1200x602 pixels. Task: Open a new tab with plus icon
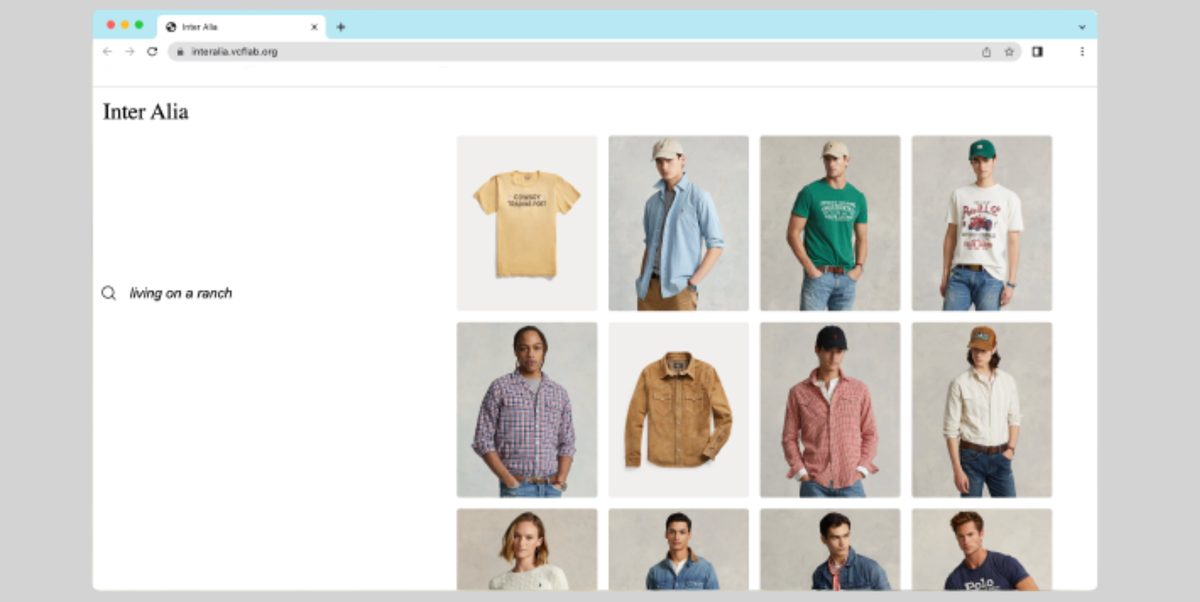(x=341, y=27)
